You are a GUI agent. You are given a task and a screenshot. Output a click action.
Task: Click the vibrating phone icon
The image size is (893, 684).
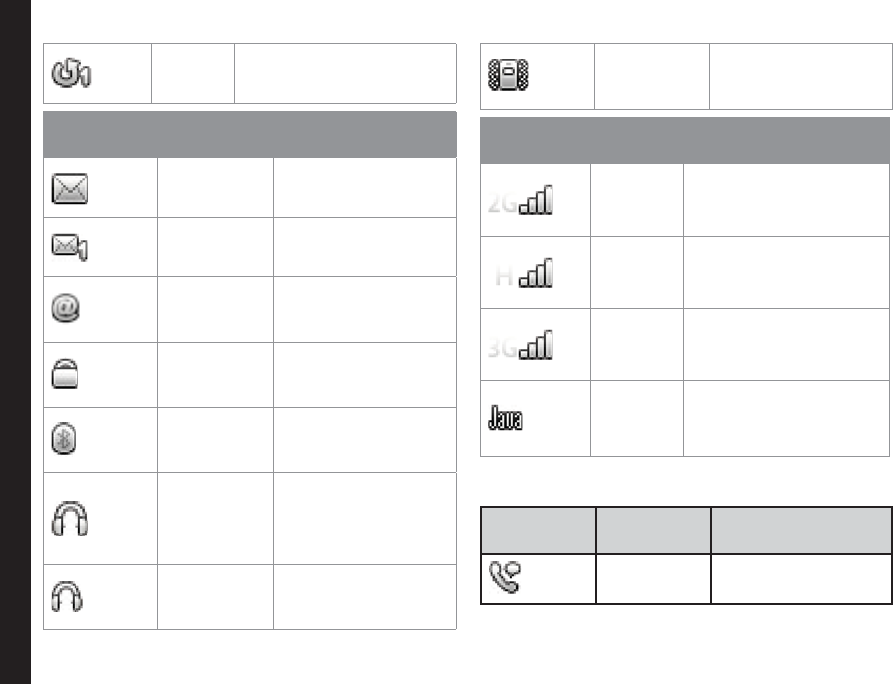[x=506, y=76]
